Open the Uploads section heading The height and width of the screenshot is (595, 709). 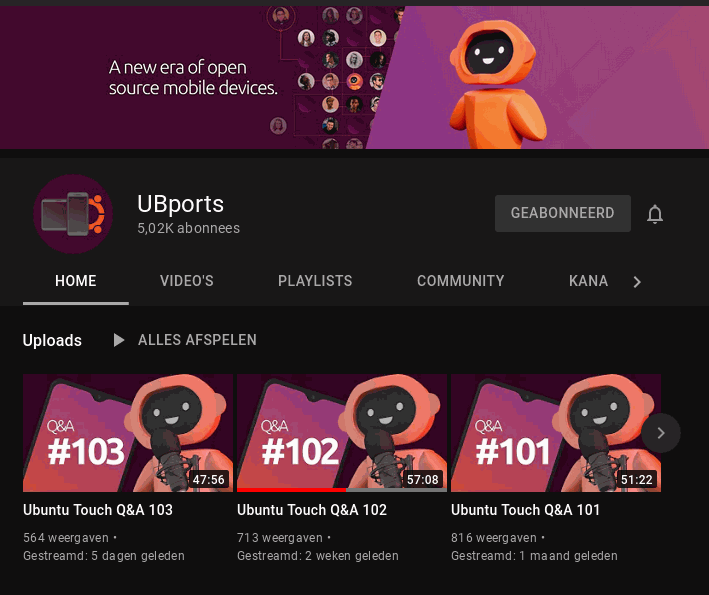52,340
